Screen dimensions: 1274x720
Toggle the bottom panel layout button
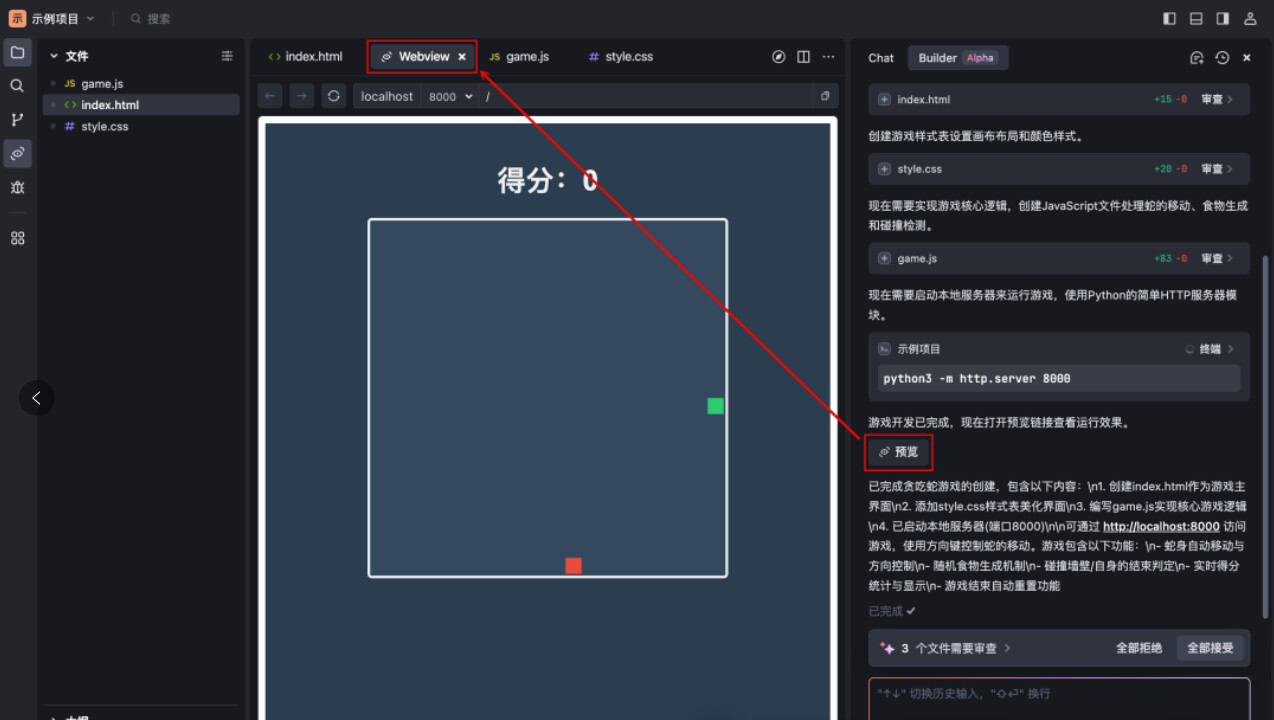click(1196, 18)
